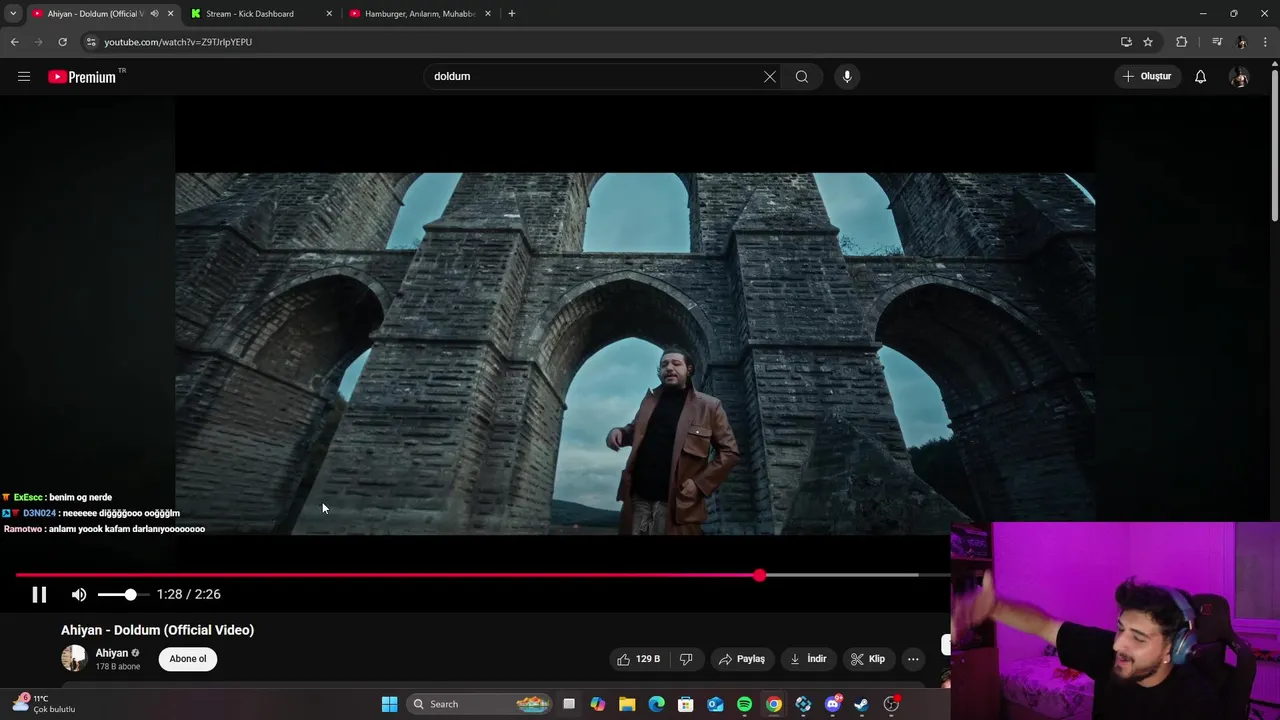Adjust the video volume slider
This screenshot has height=720, width=1280.
pyautogui.click(x=123, y=594)
